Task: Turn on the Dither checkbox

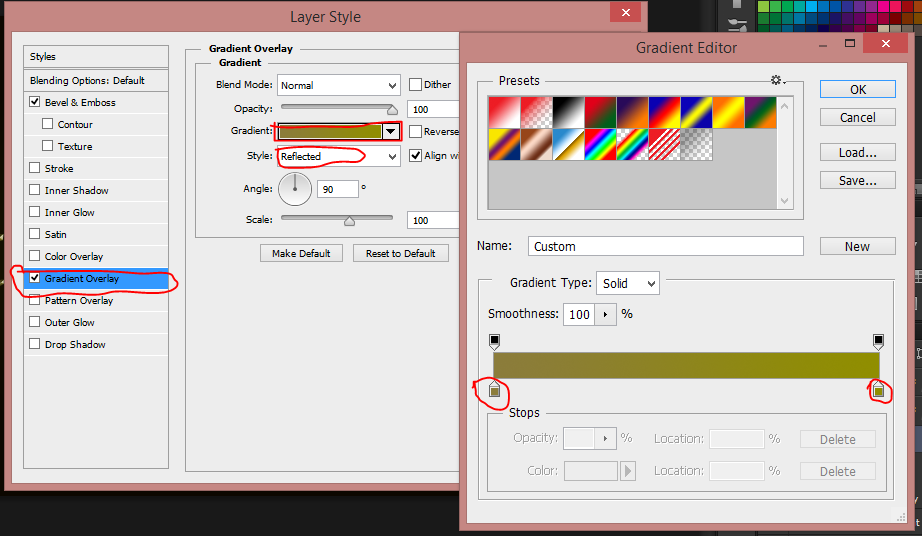Action: point(415,85)
